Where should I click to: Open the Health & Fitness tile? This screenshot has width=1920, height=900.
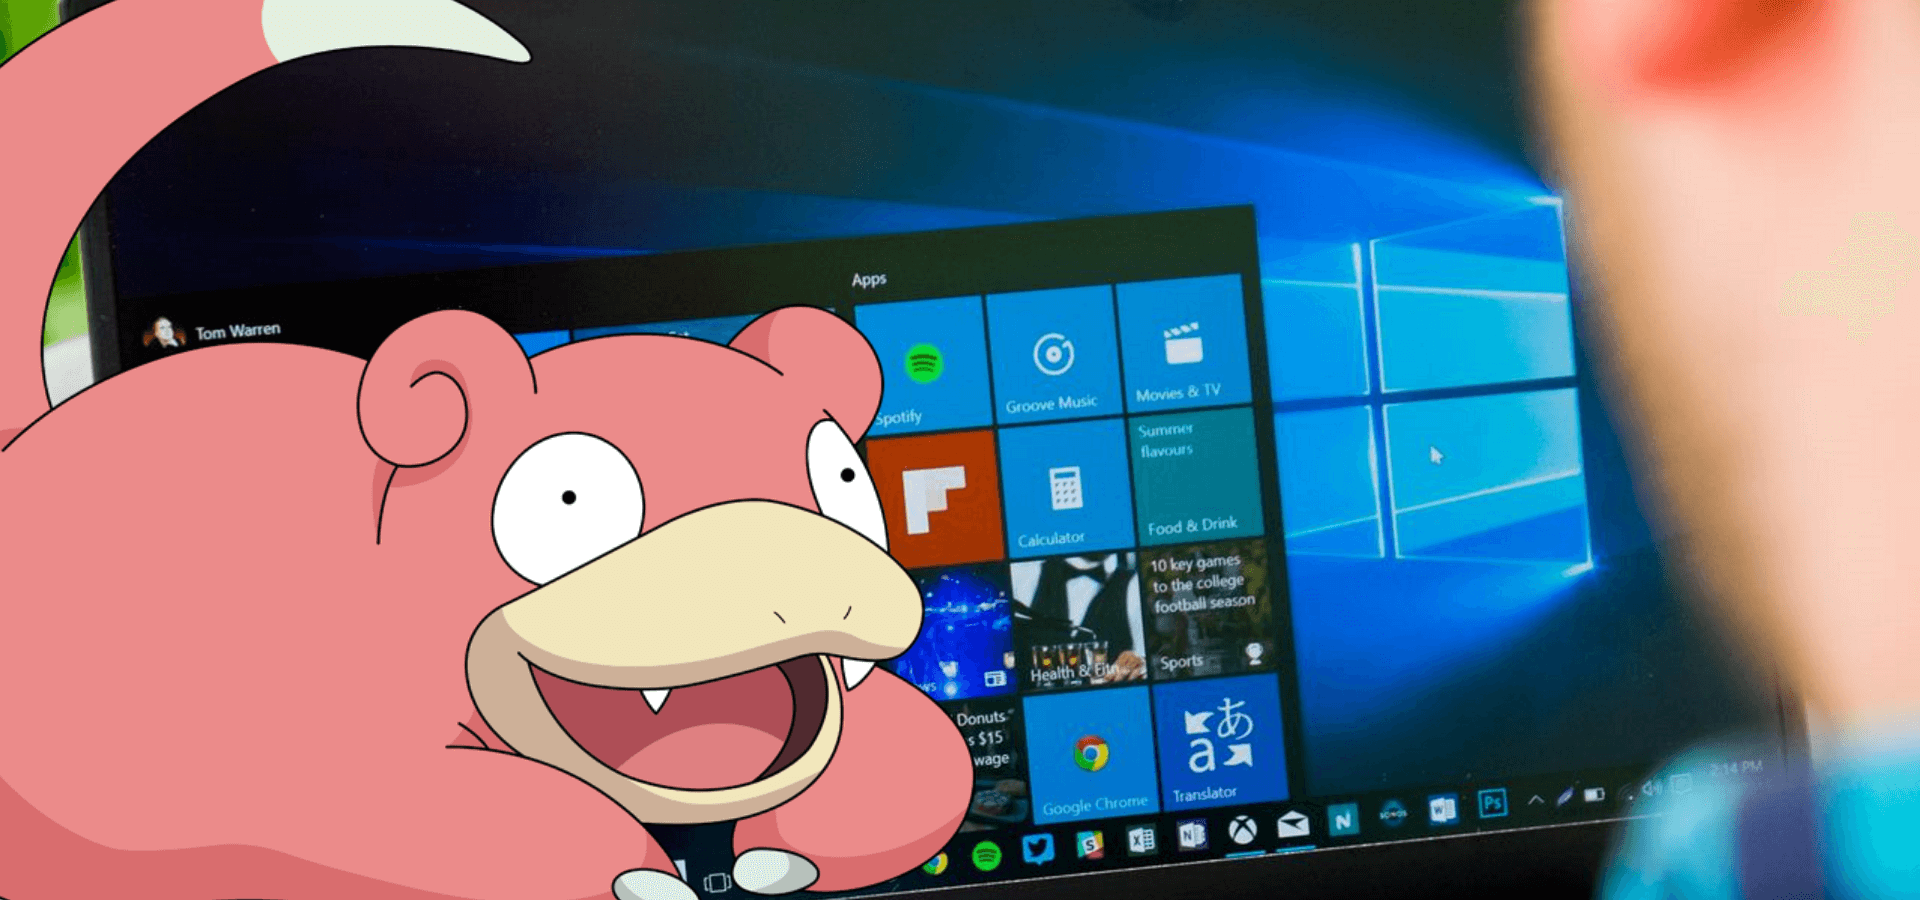(x=1078, y=622)
